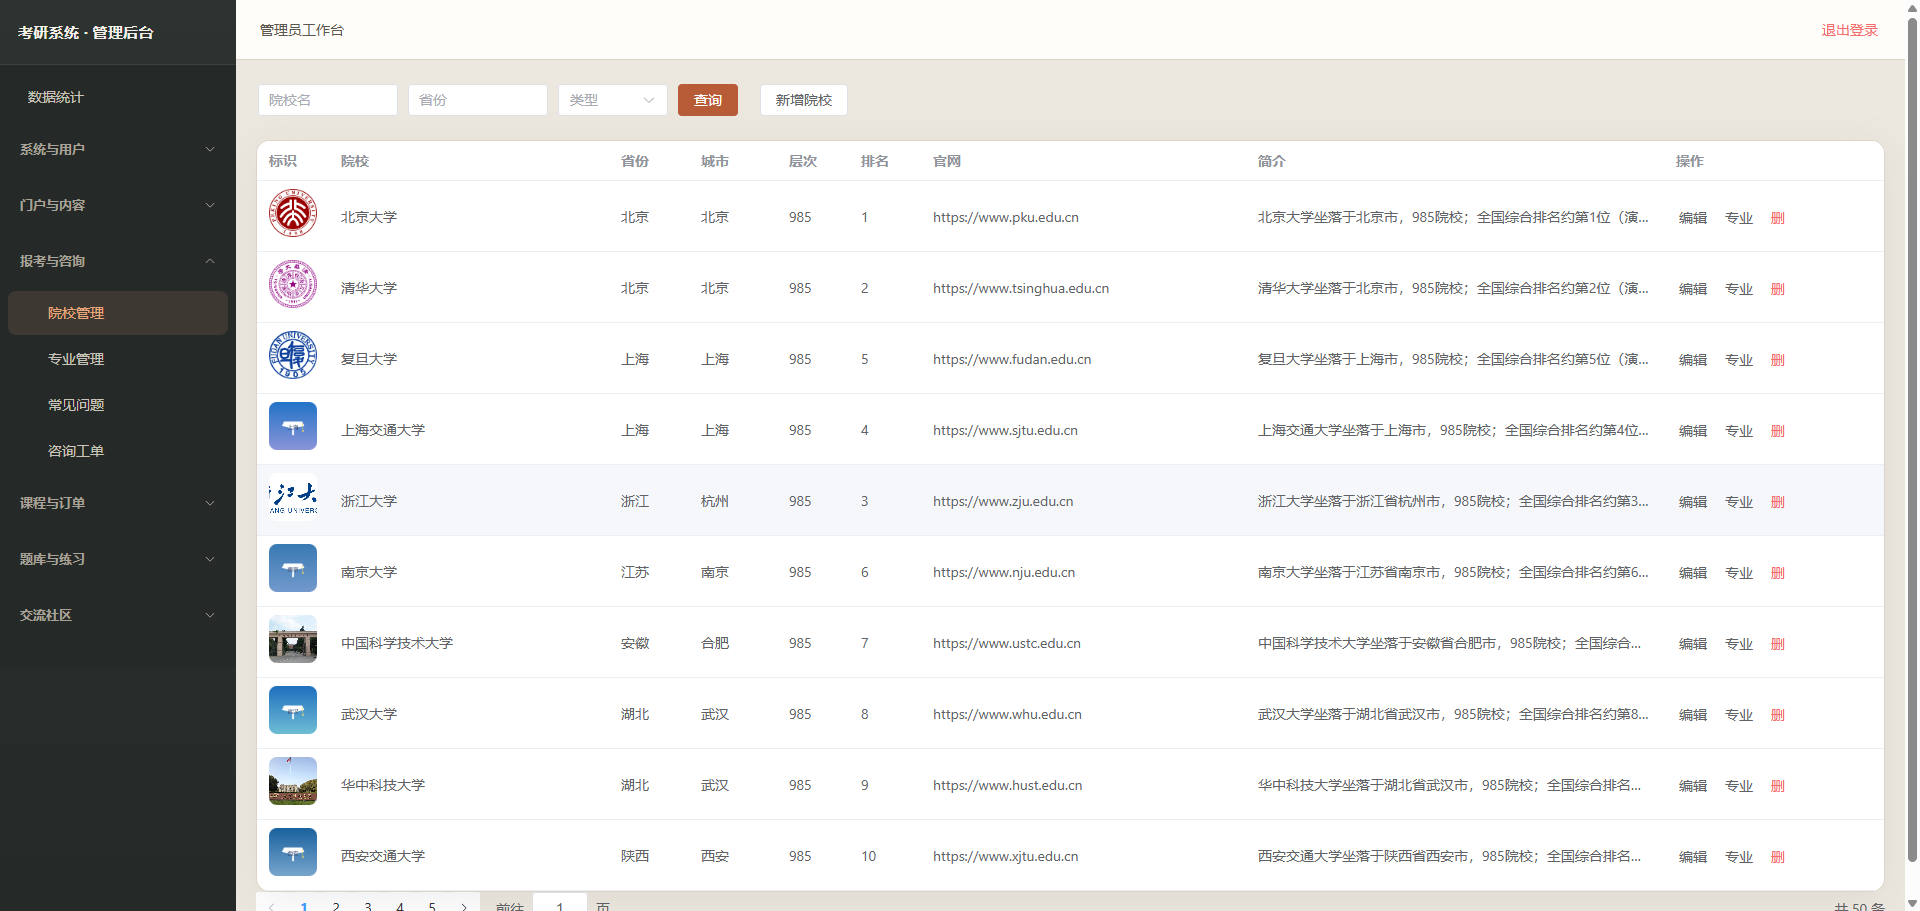Click the 杭州 city cell
This screenshot has width=1920, height=911.
715,501
